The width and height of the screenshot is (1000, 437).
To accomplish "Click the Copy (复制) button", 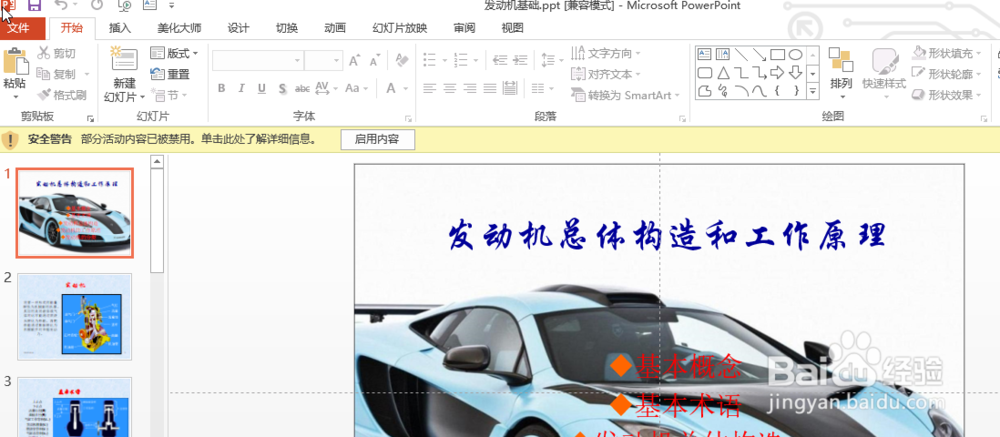I will coord(56,74).
